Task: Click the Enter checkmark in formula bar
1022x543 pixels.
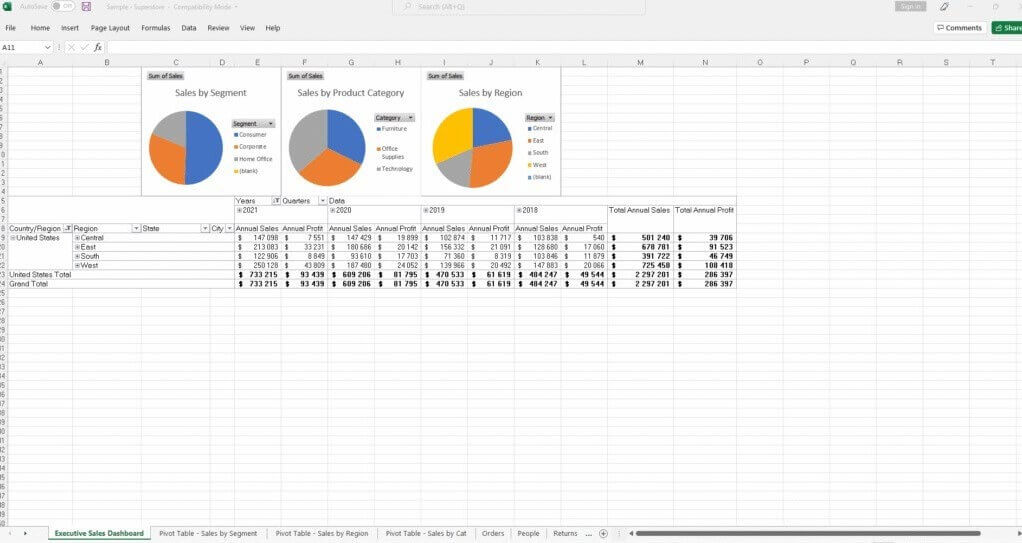Action: (x=85, y=47)
